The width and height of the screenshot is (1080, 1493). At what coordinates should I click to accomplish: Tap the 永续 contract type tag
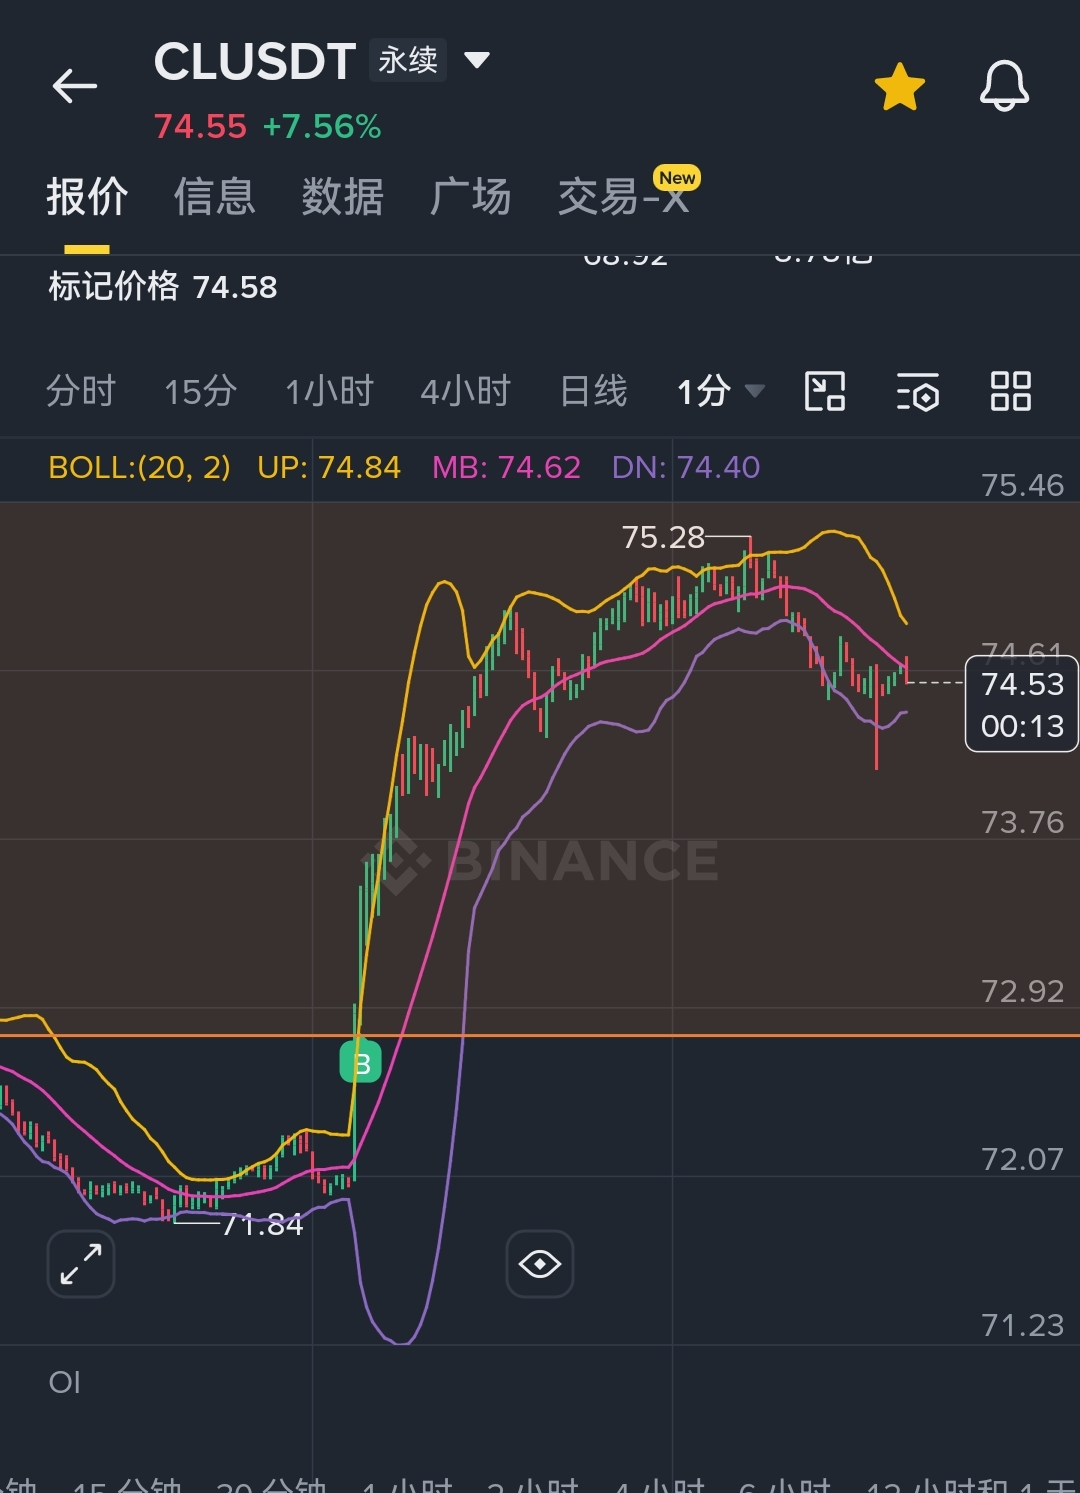408,60
